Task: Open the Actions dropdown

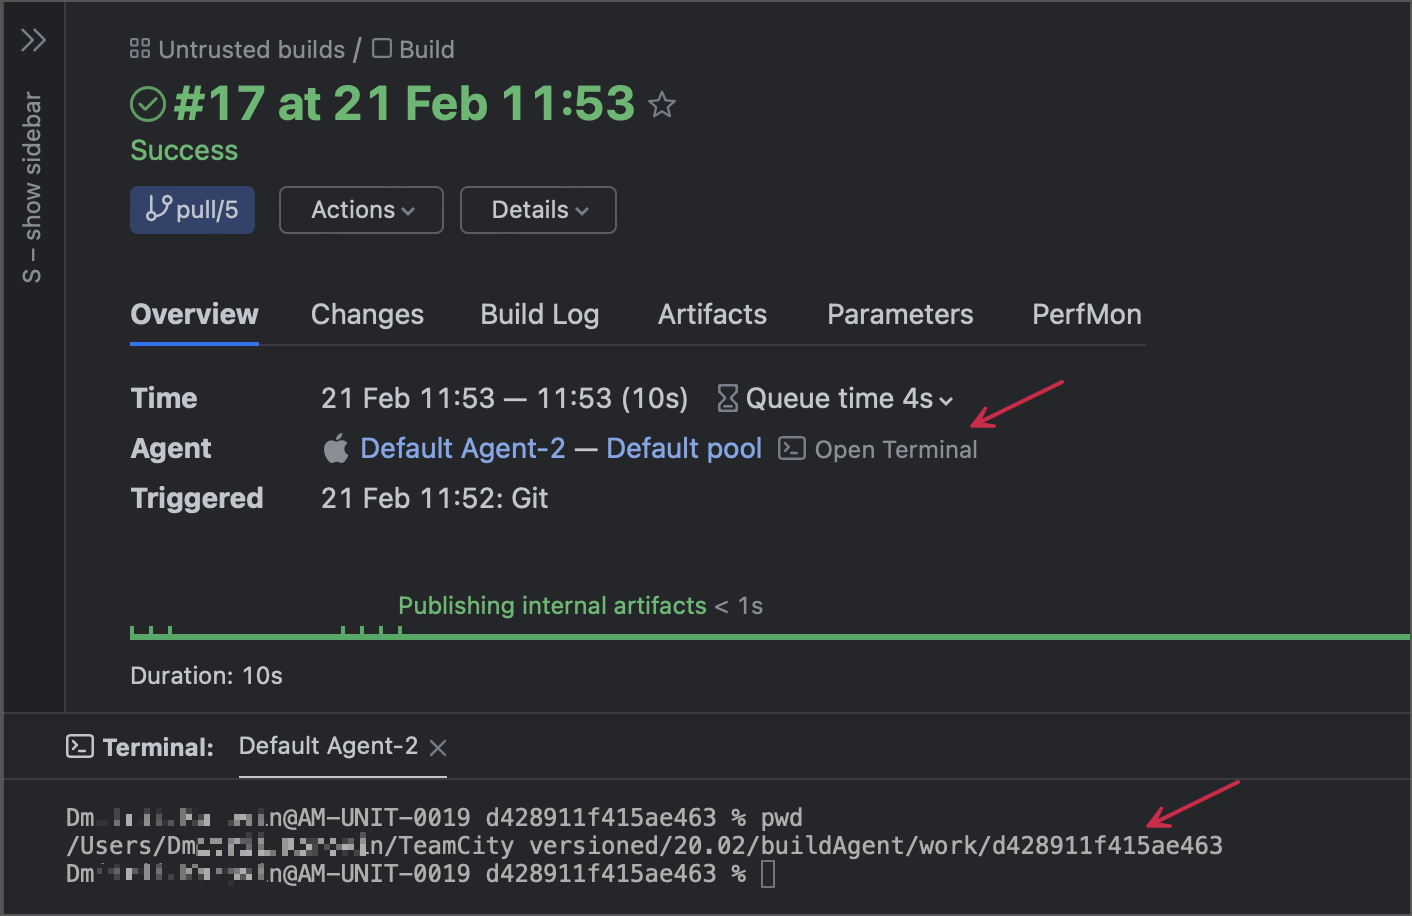Action: click(x=361, y=209)
